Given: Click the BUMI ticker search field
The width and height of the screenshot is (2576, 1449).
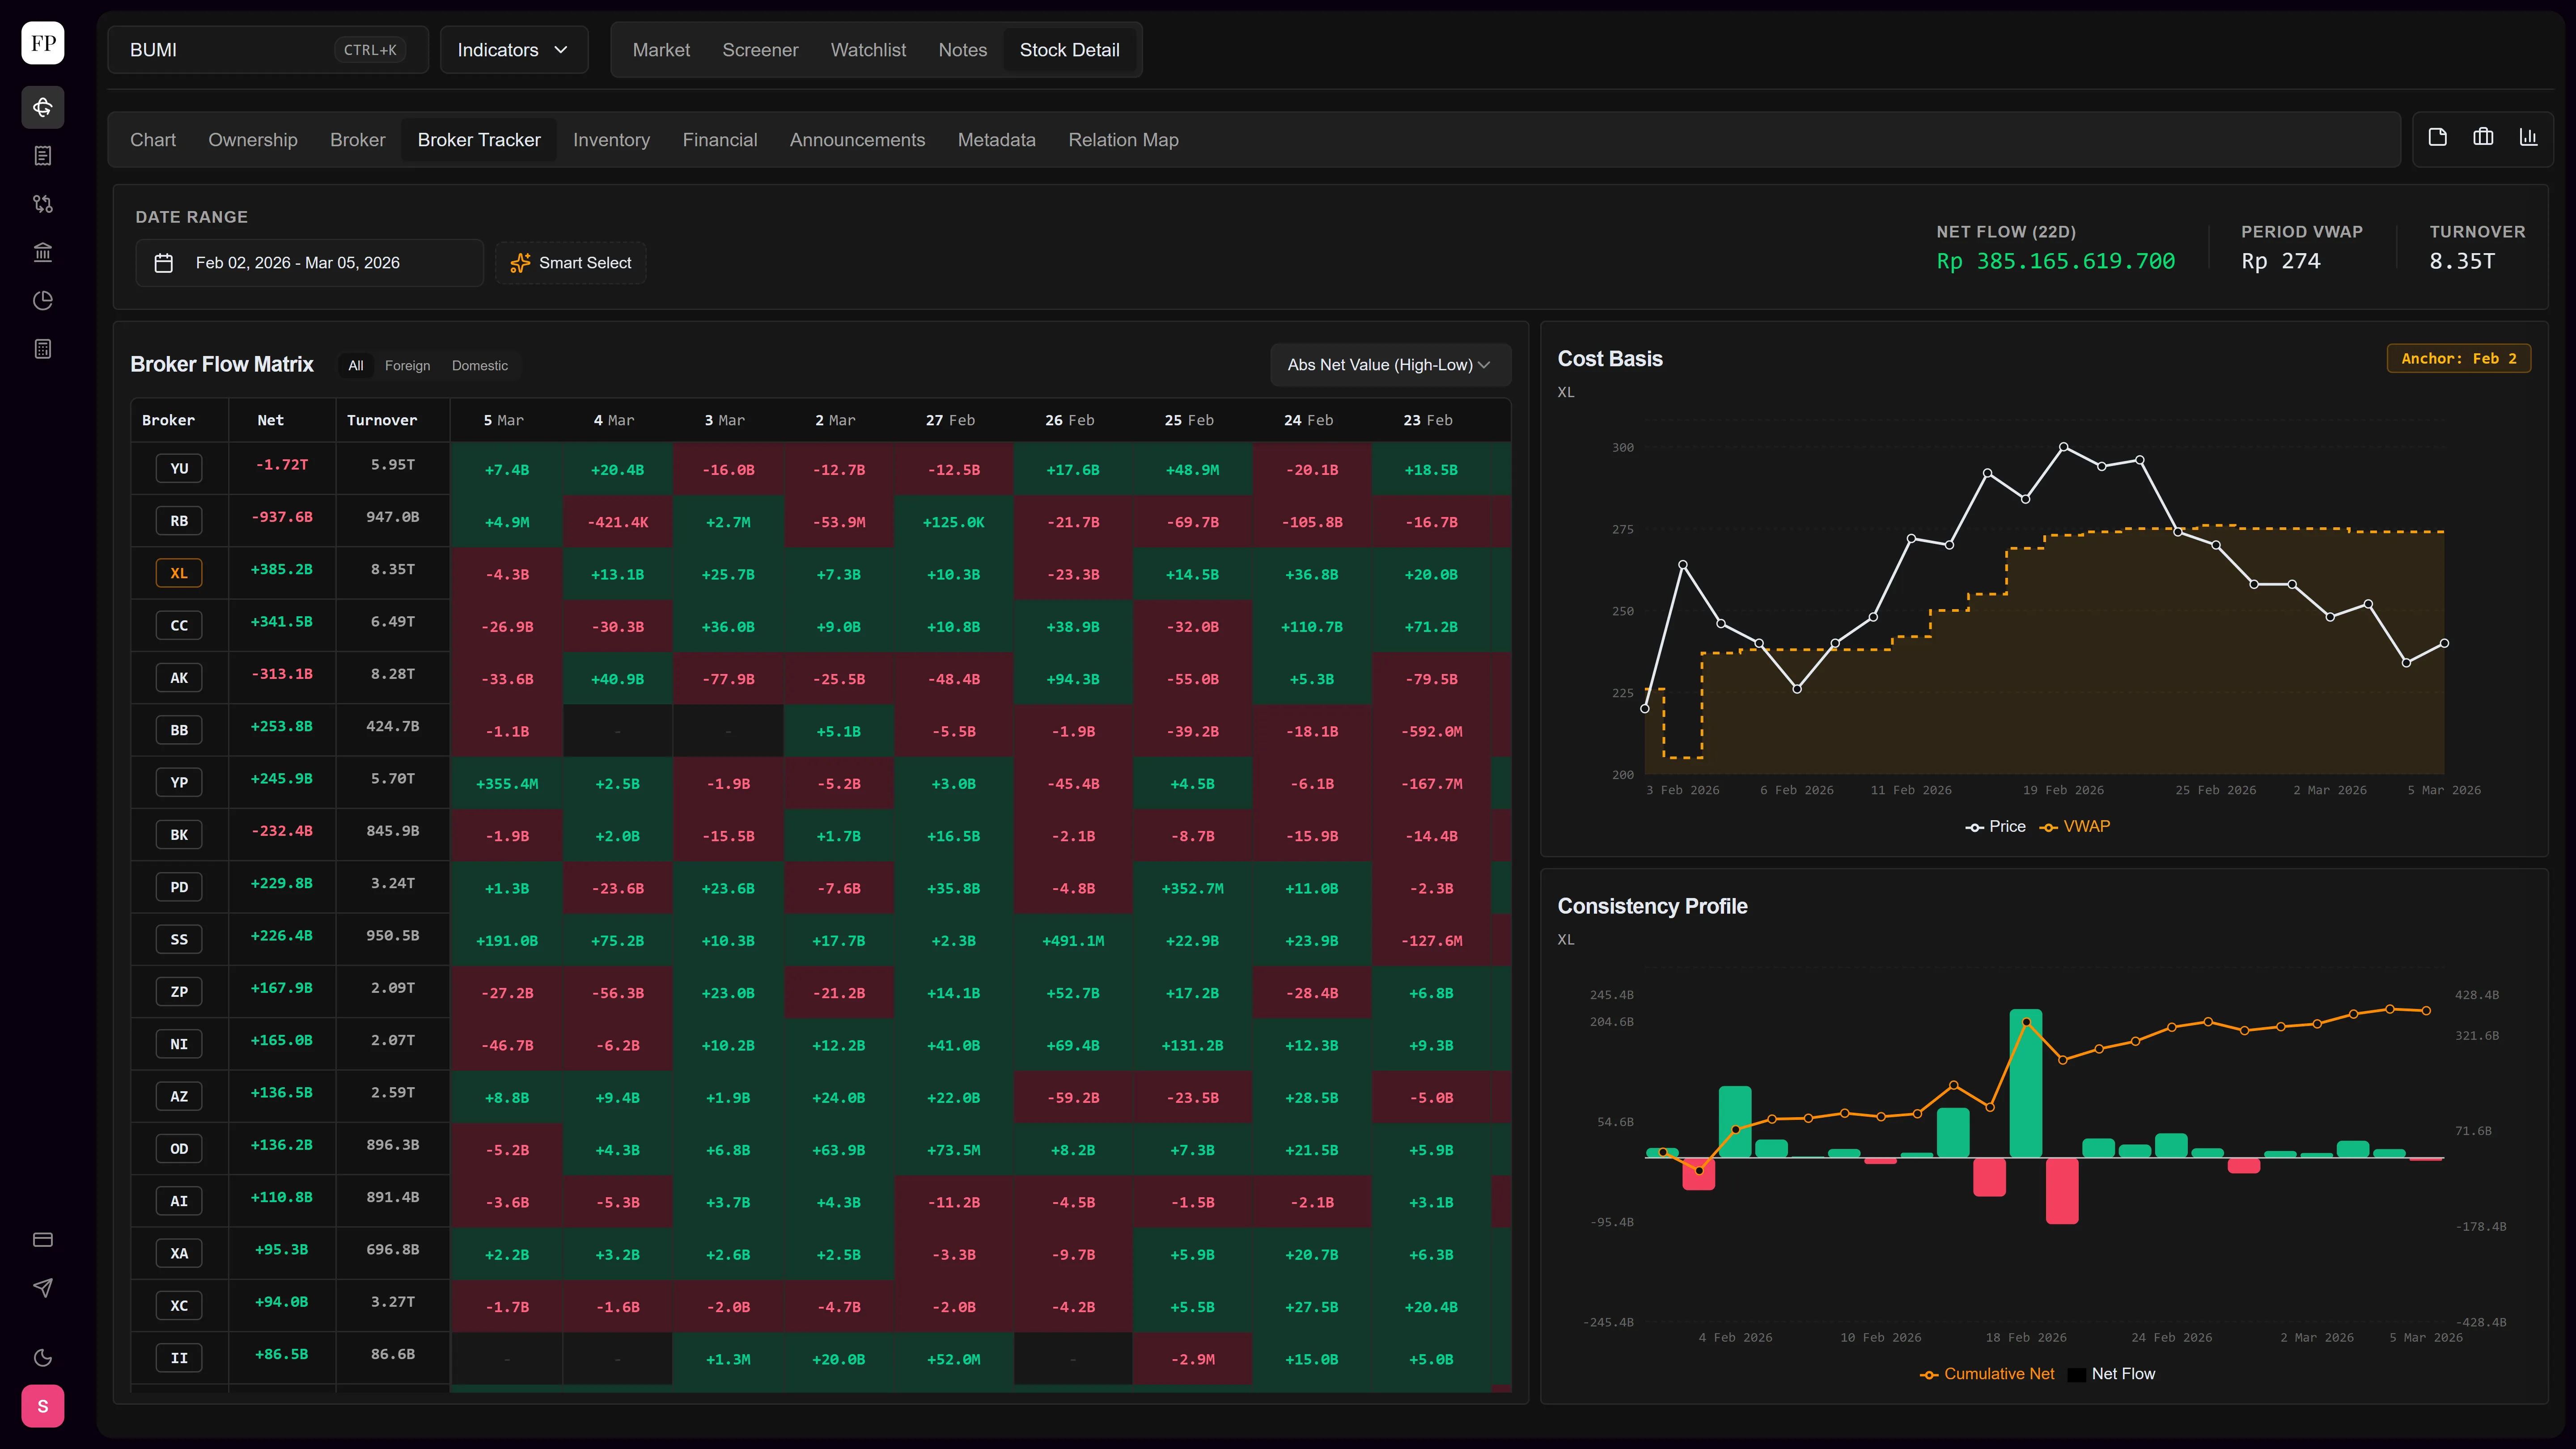Looking at the screenshot, I should (268, 50).
